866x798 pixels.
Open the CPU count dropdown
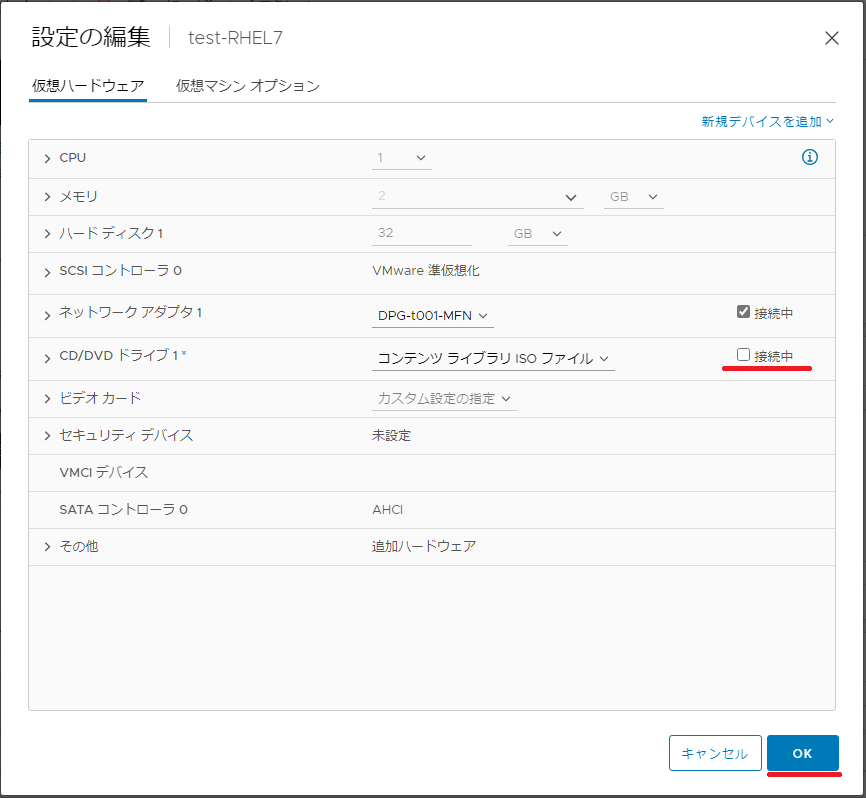(x=402, y=158)
